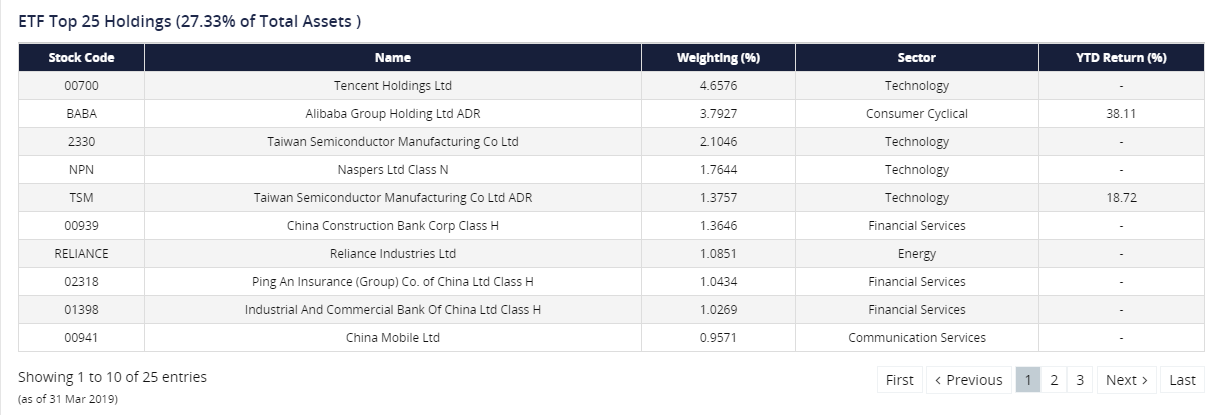Click Tencent Holdings Ltd name
1218x415 pixels.
tap(393, 86)
